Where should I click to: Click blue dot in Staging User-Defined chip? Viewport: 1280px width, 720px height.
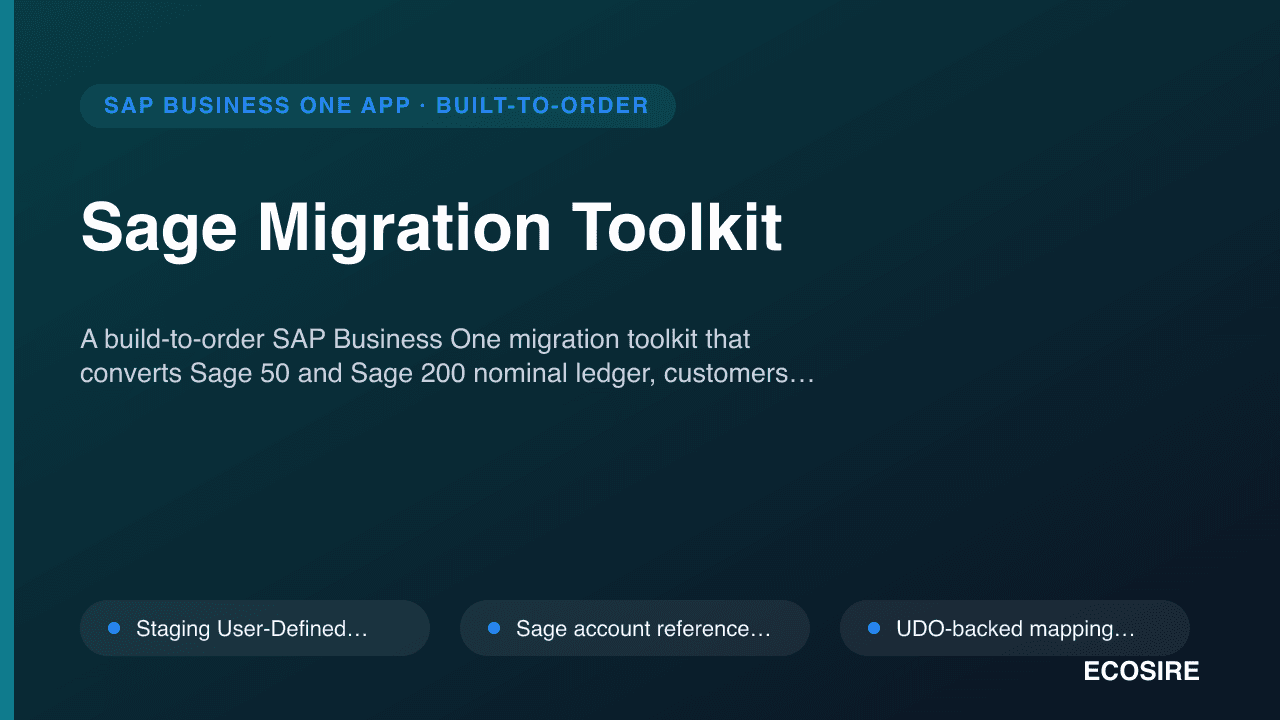click(114, 628)
